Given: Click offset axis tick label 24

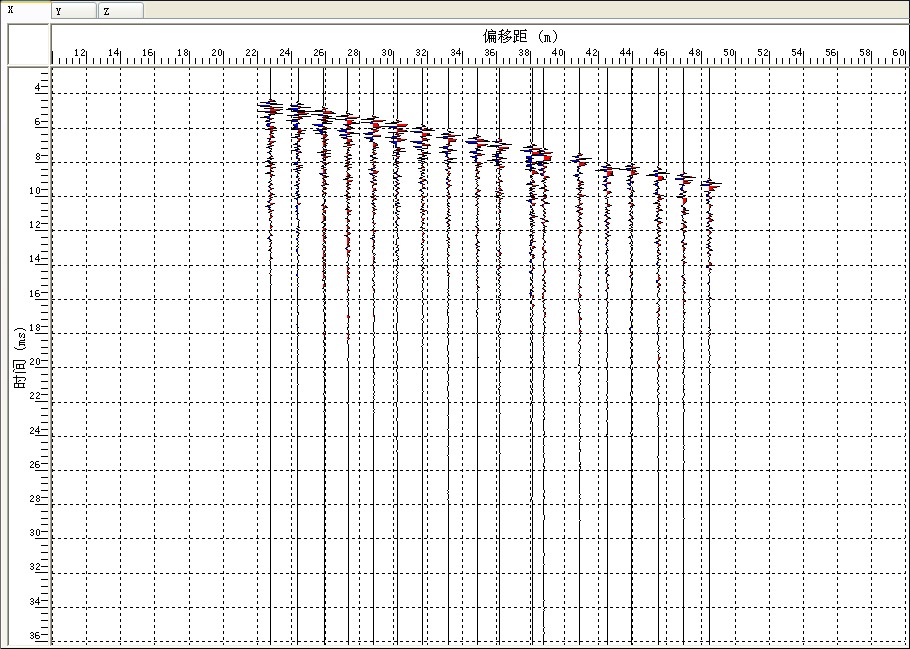Looking at the screenshot, I should coord(284,53).
